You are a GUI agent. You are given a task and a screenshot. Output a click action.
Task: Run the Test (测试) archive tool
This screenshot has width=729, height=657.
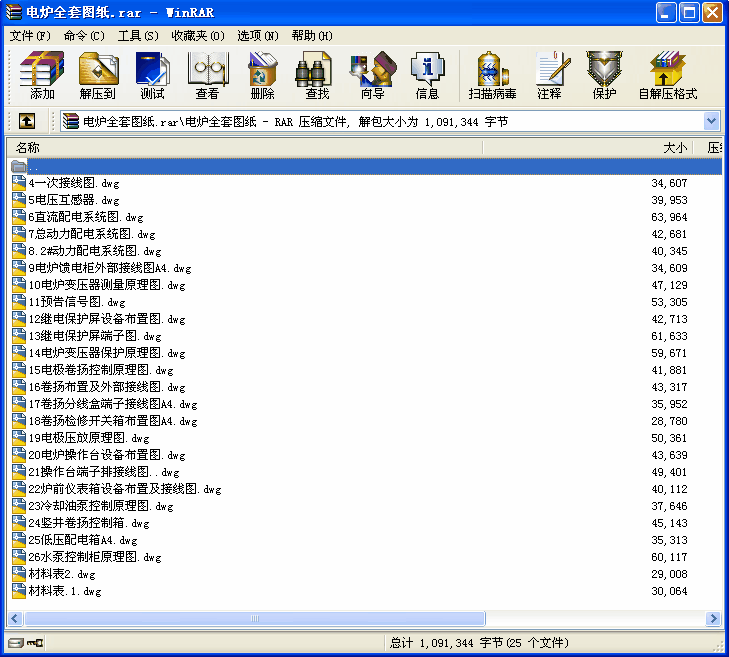pyautogui.click(x=152, y=75)
